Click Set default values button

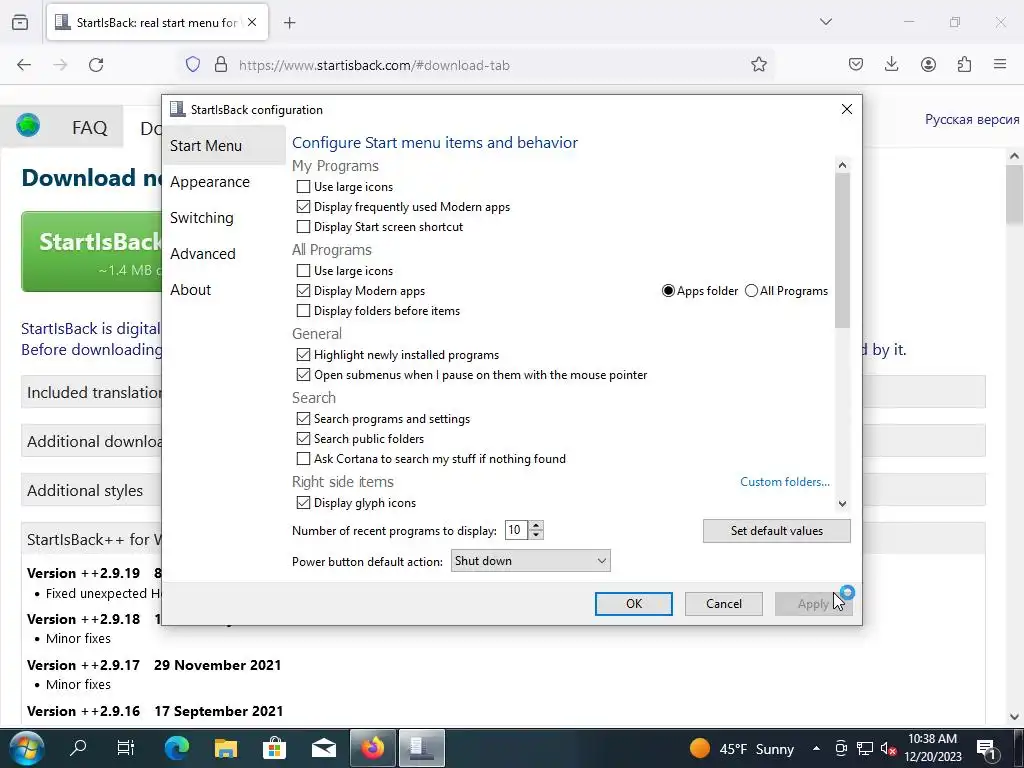(776, 531)
